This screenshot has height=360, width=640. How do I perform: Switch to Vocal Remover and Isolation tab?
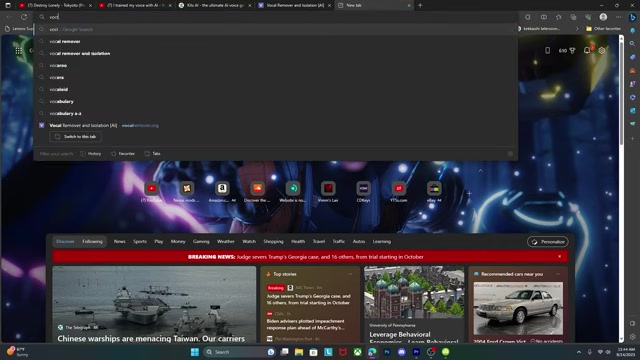(295, 5)
